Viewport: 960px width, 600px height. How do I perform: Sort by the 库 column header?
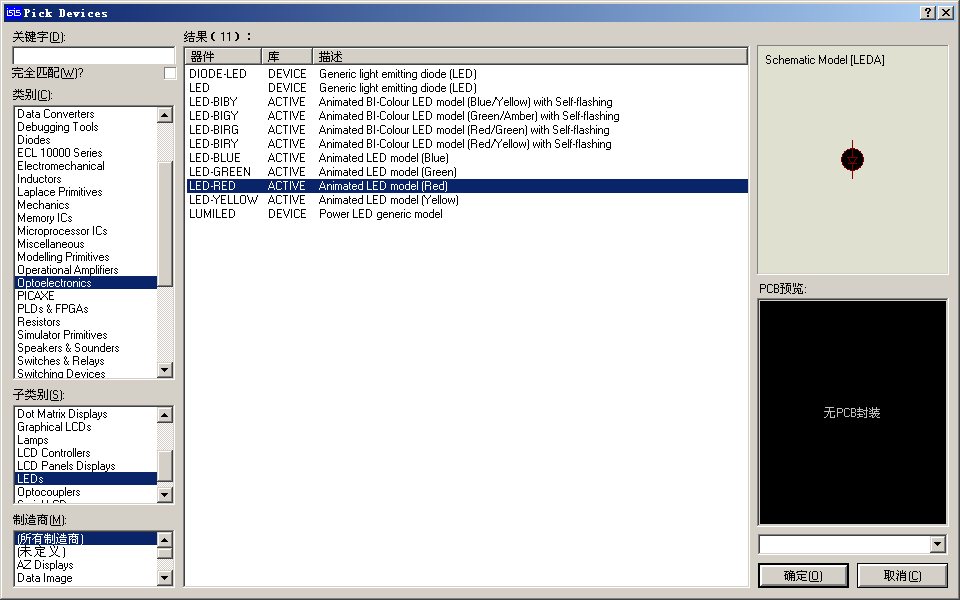pyautogui.click(x=287, y=56)
